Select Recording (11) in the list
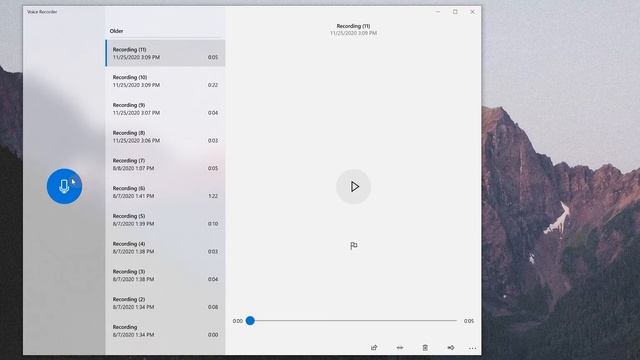The image size is (640, 360). [x=165, y=53]
